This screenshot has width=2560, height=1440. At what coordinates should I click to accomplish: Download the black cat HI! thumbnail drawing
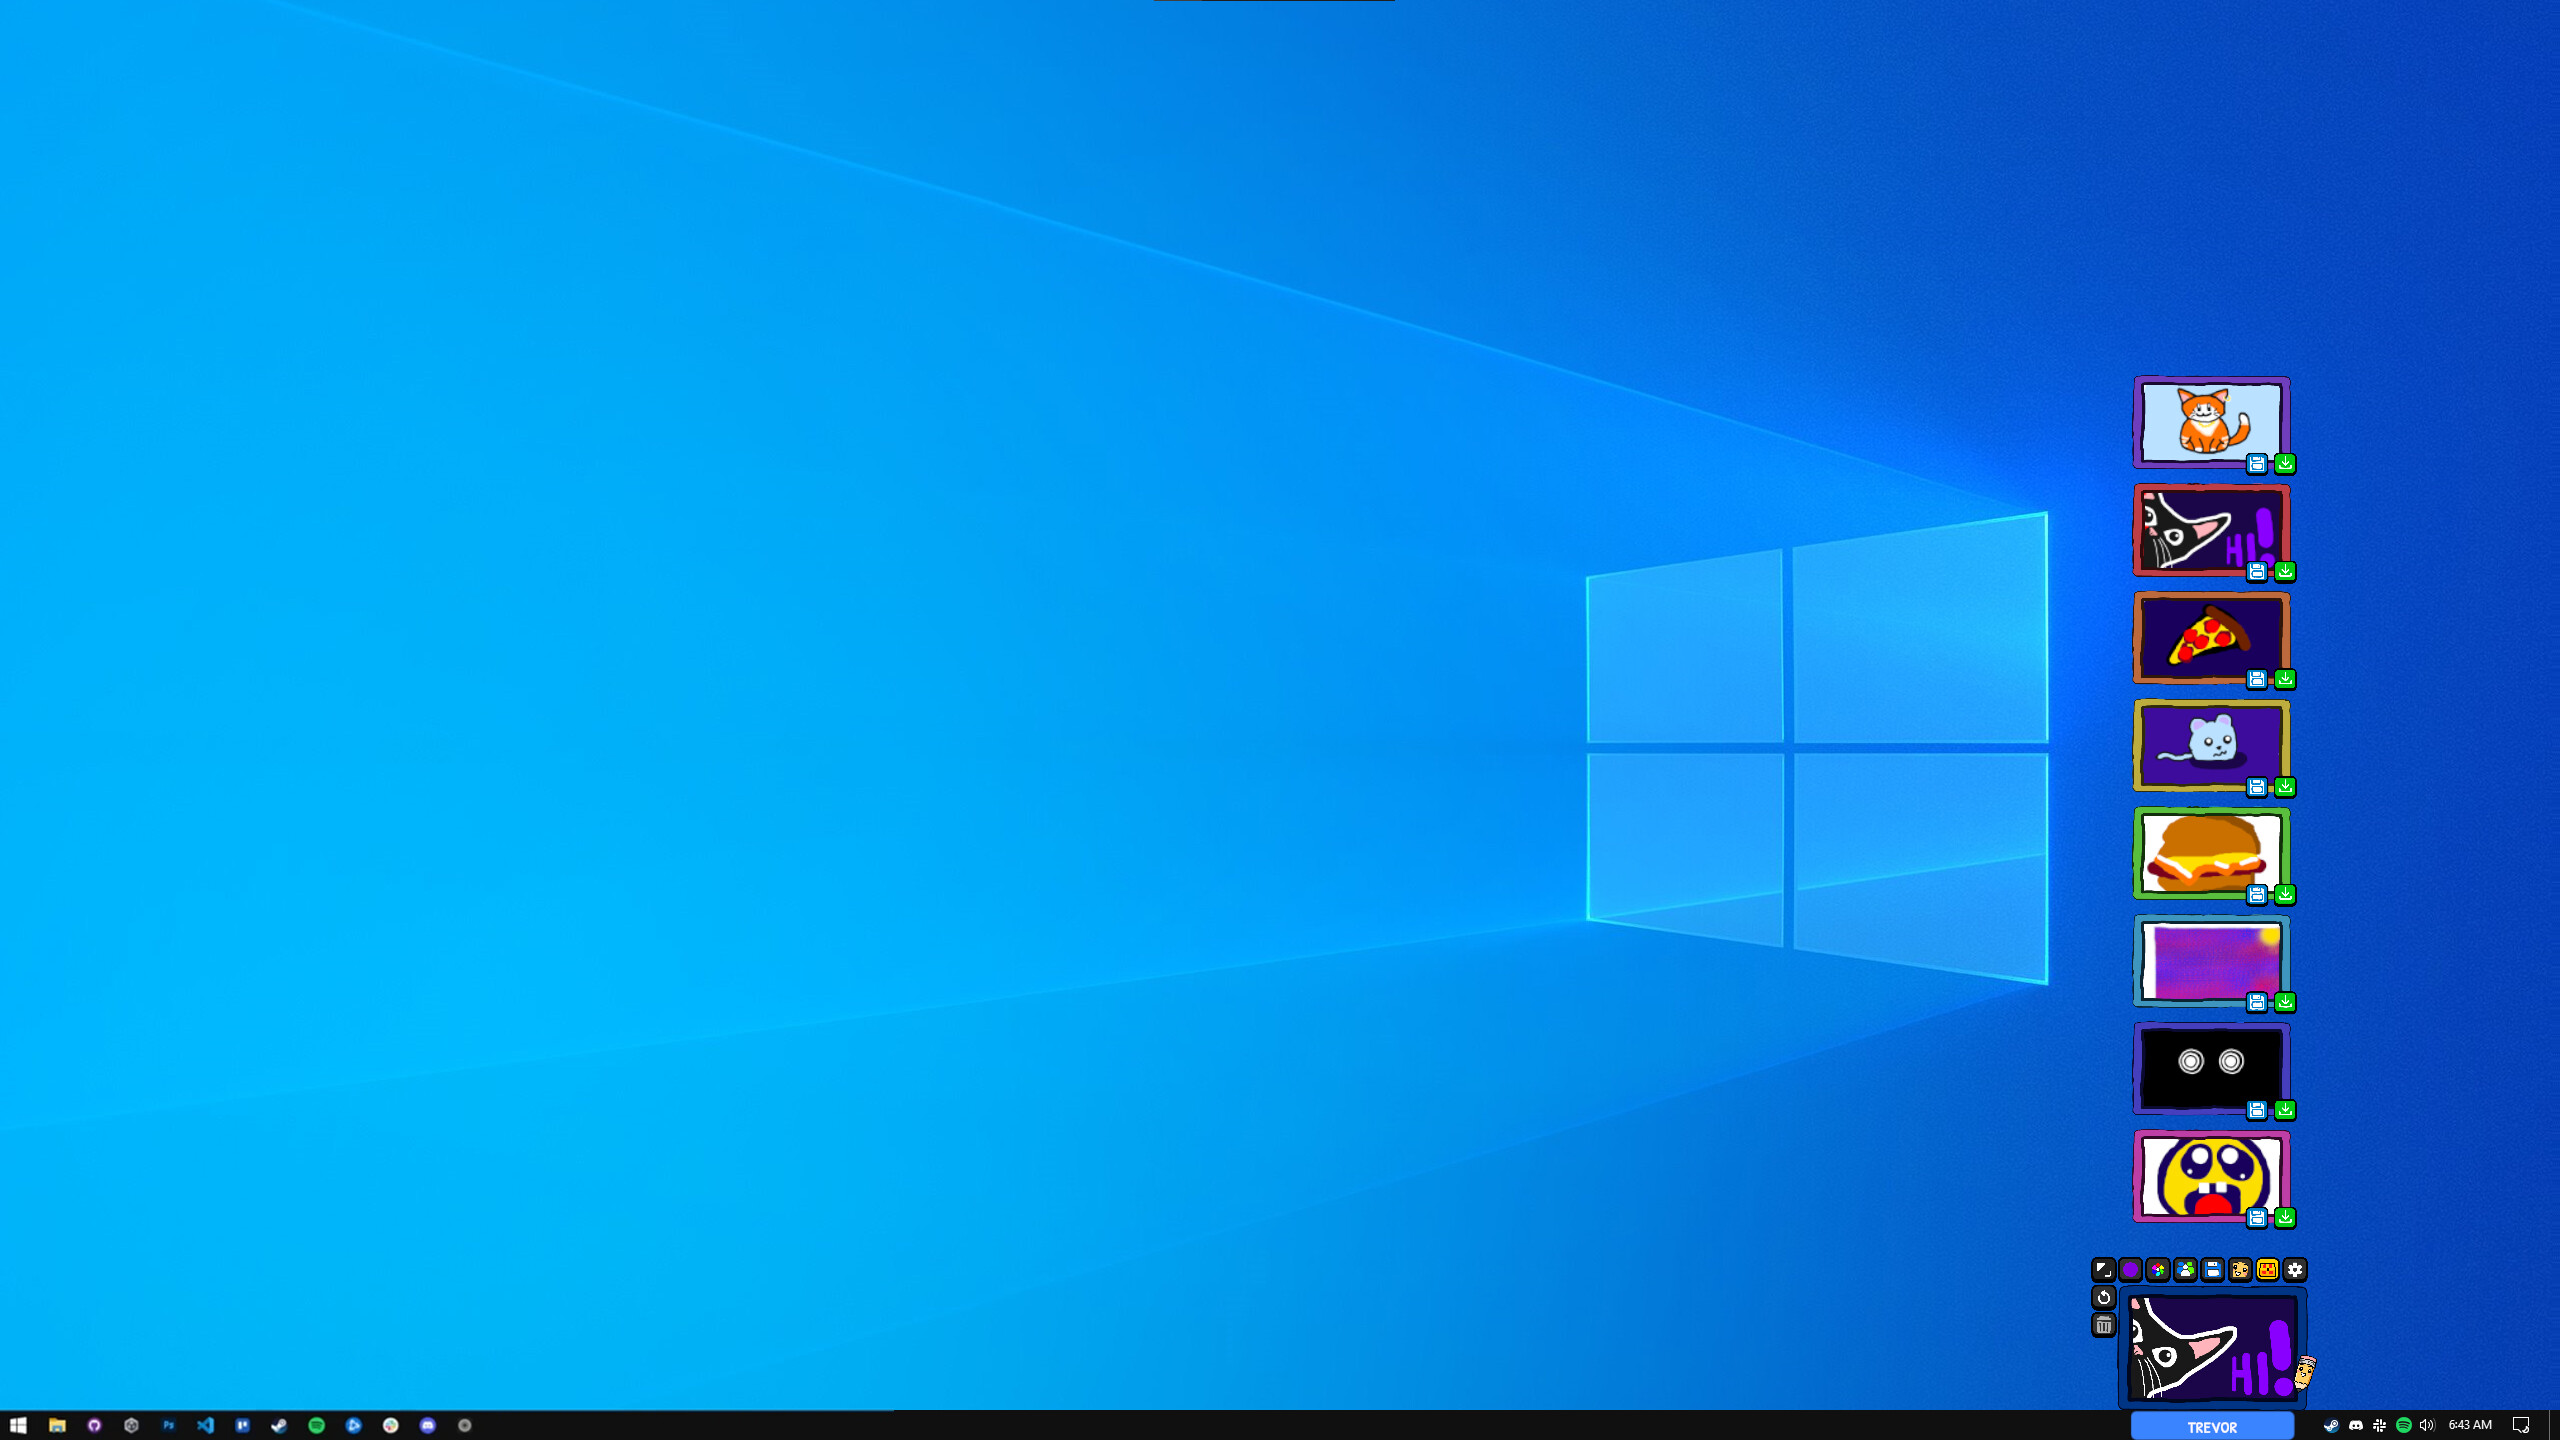coord(2285,571)
